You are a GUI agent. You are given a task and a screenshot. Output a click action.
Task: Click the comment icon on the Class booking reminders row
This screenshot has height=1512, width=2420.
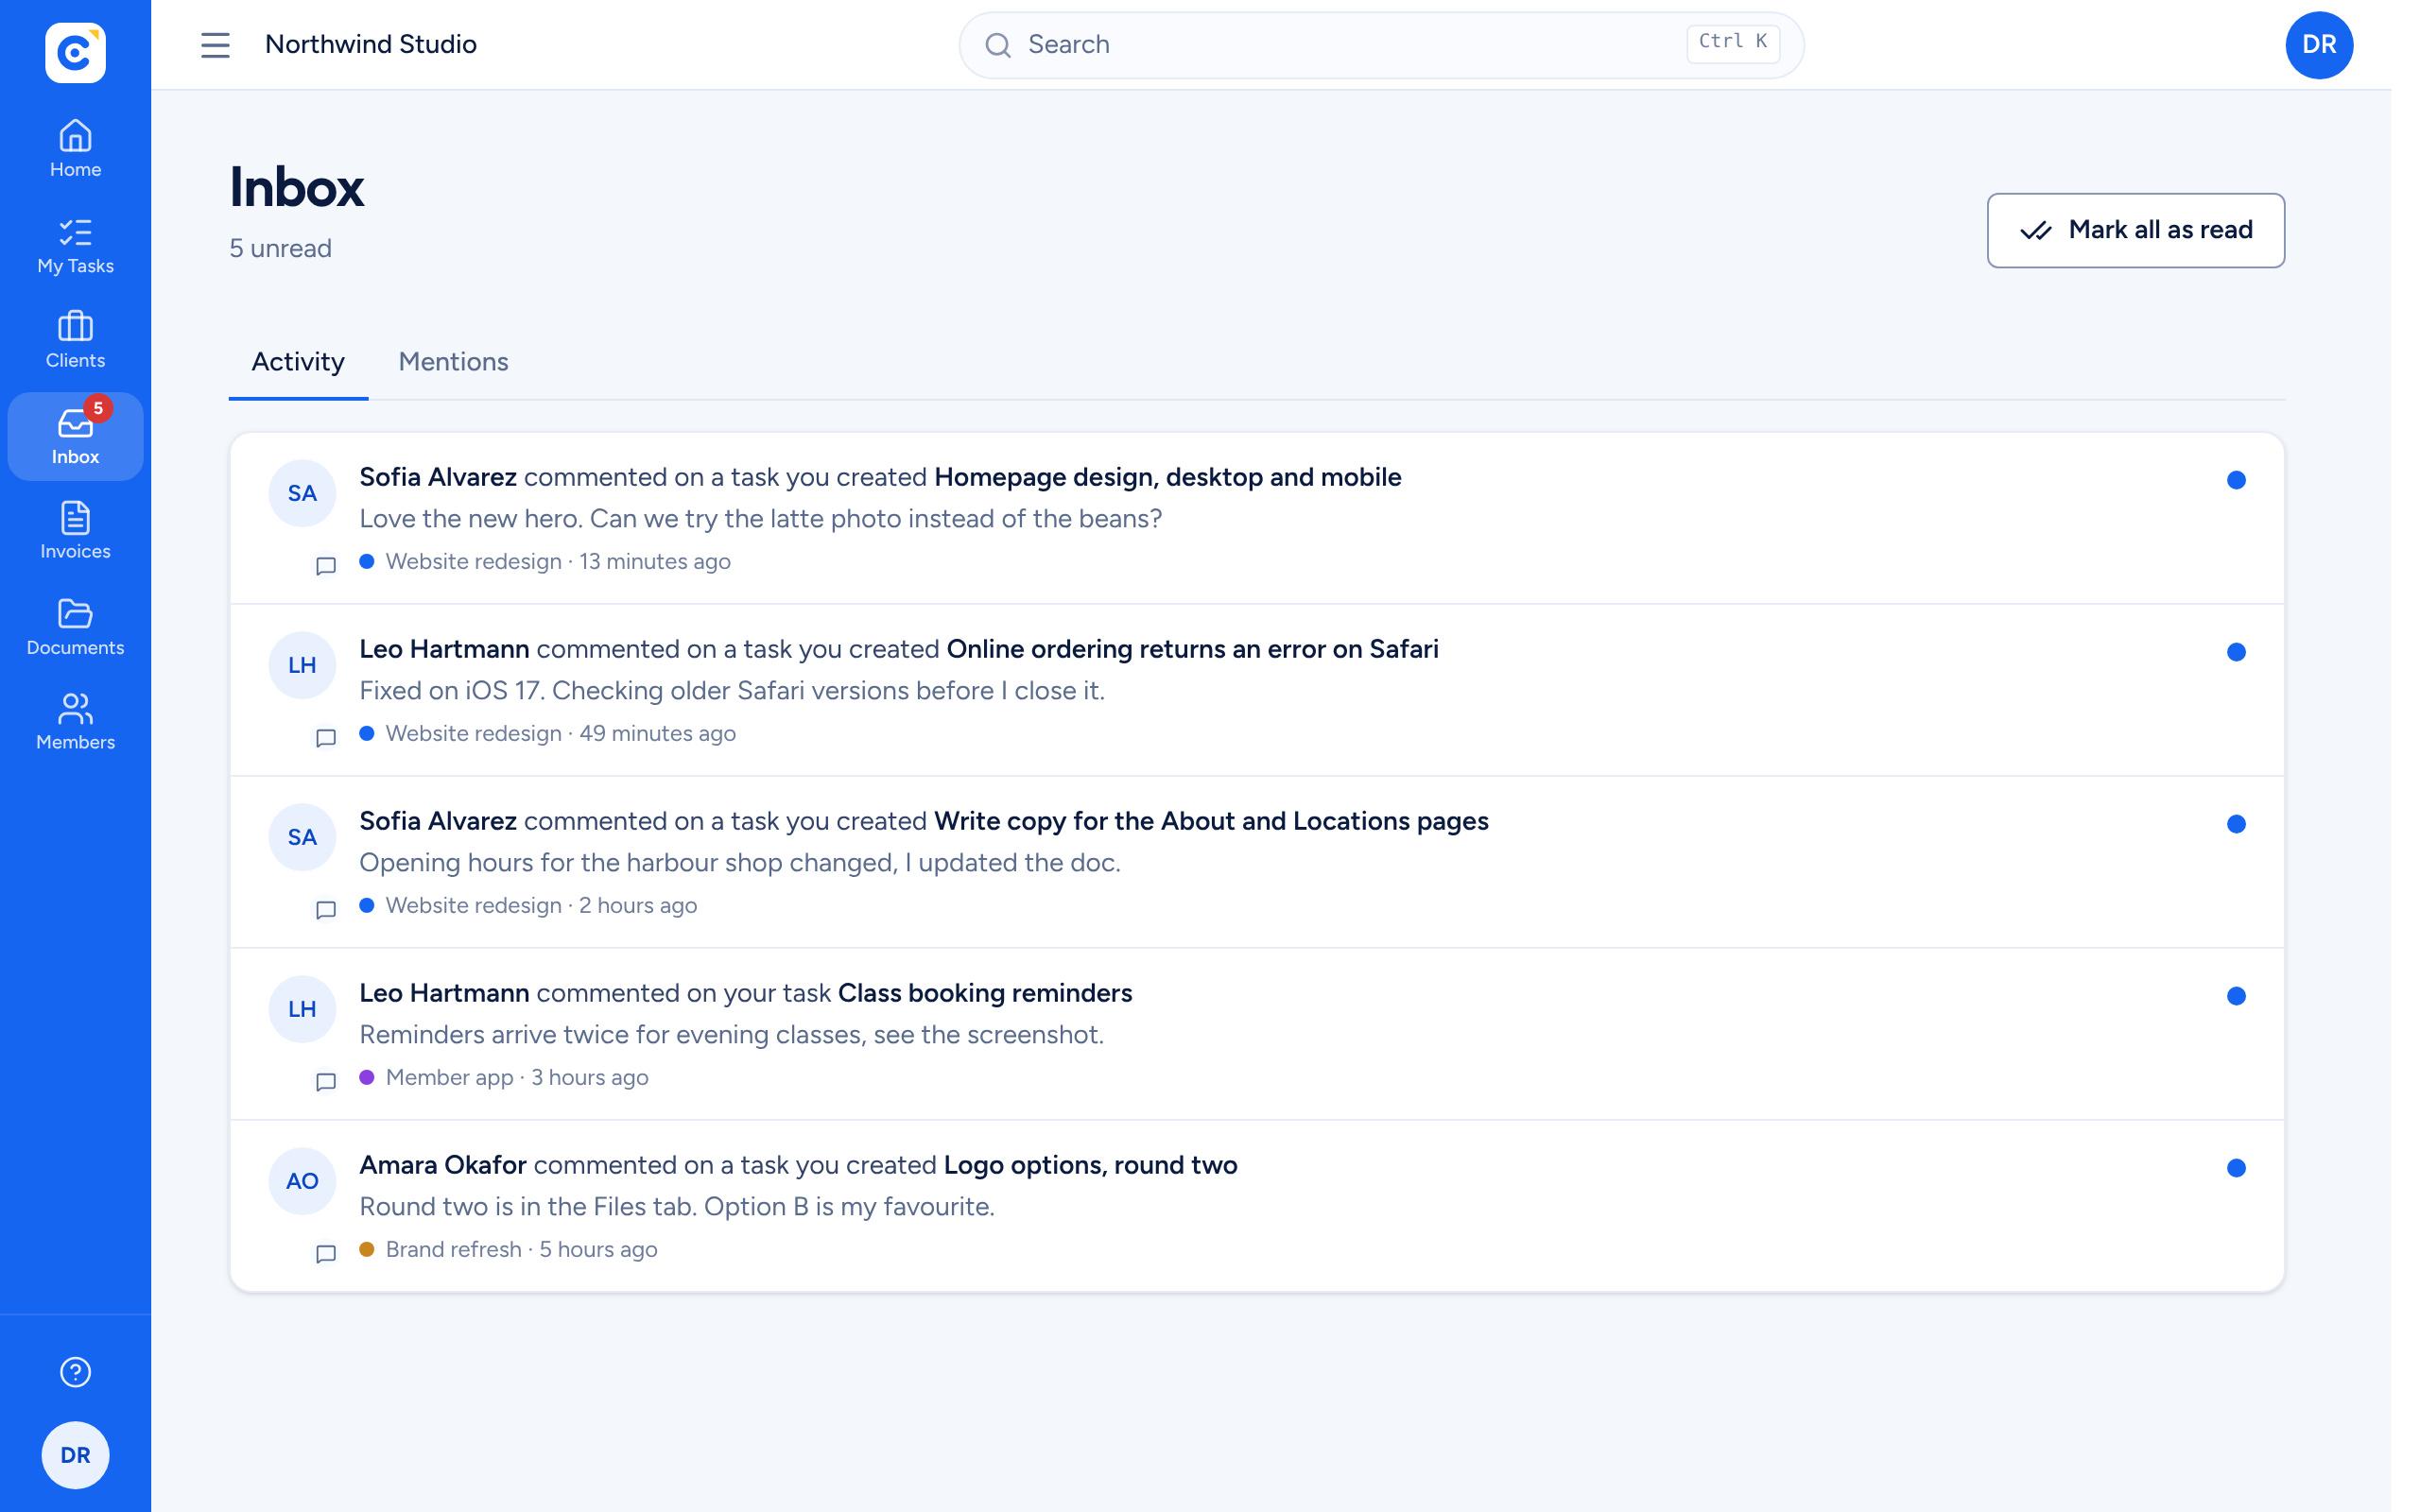pos(326,1082)
